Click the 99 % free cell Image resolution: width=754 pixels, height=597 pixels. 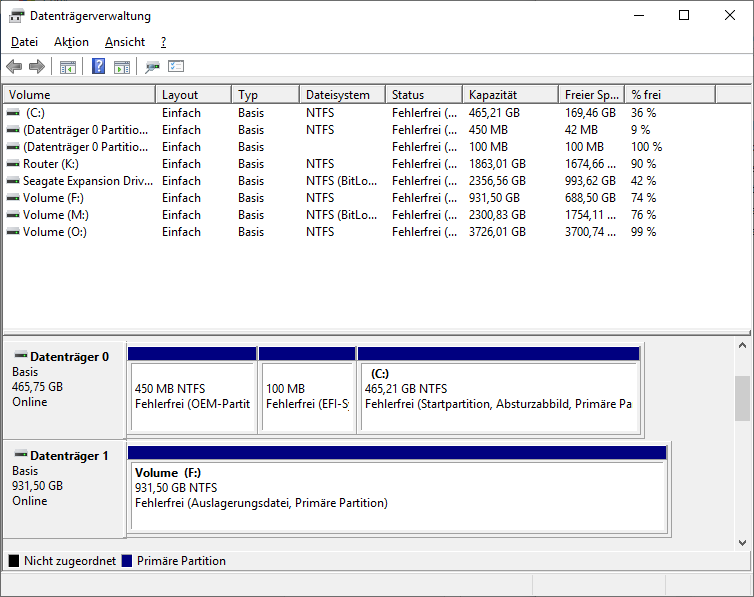643,232
